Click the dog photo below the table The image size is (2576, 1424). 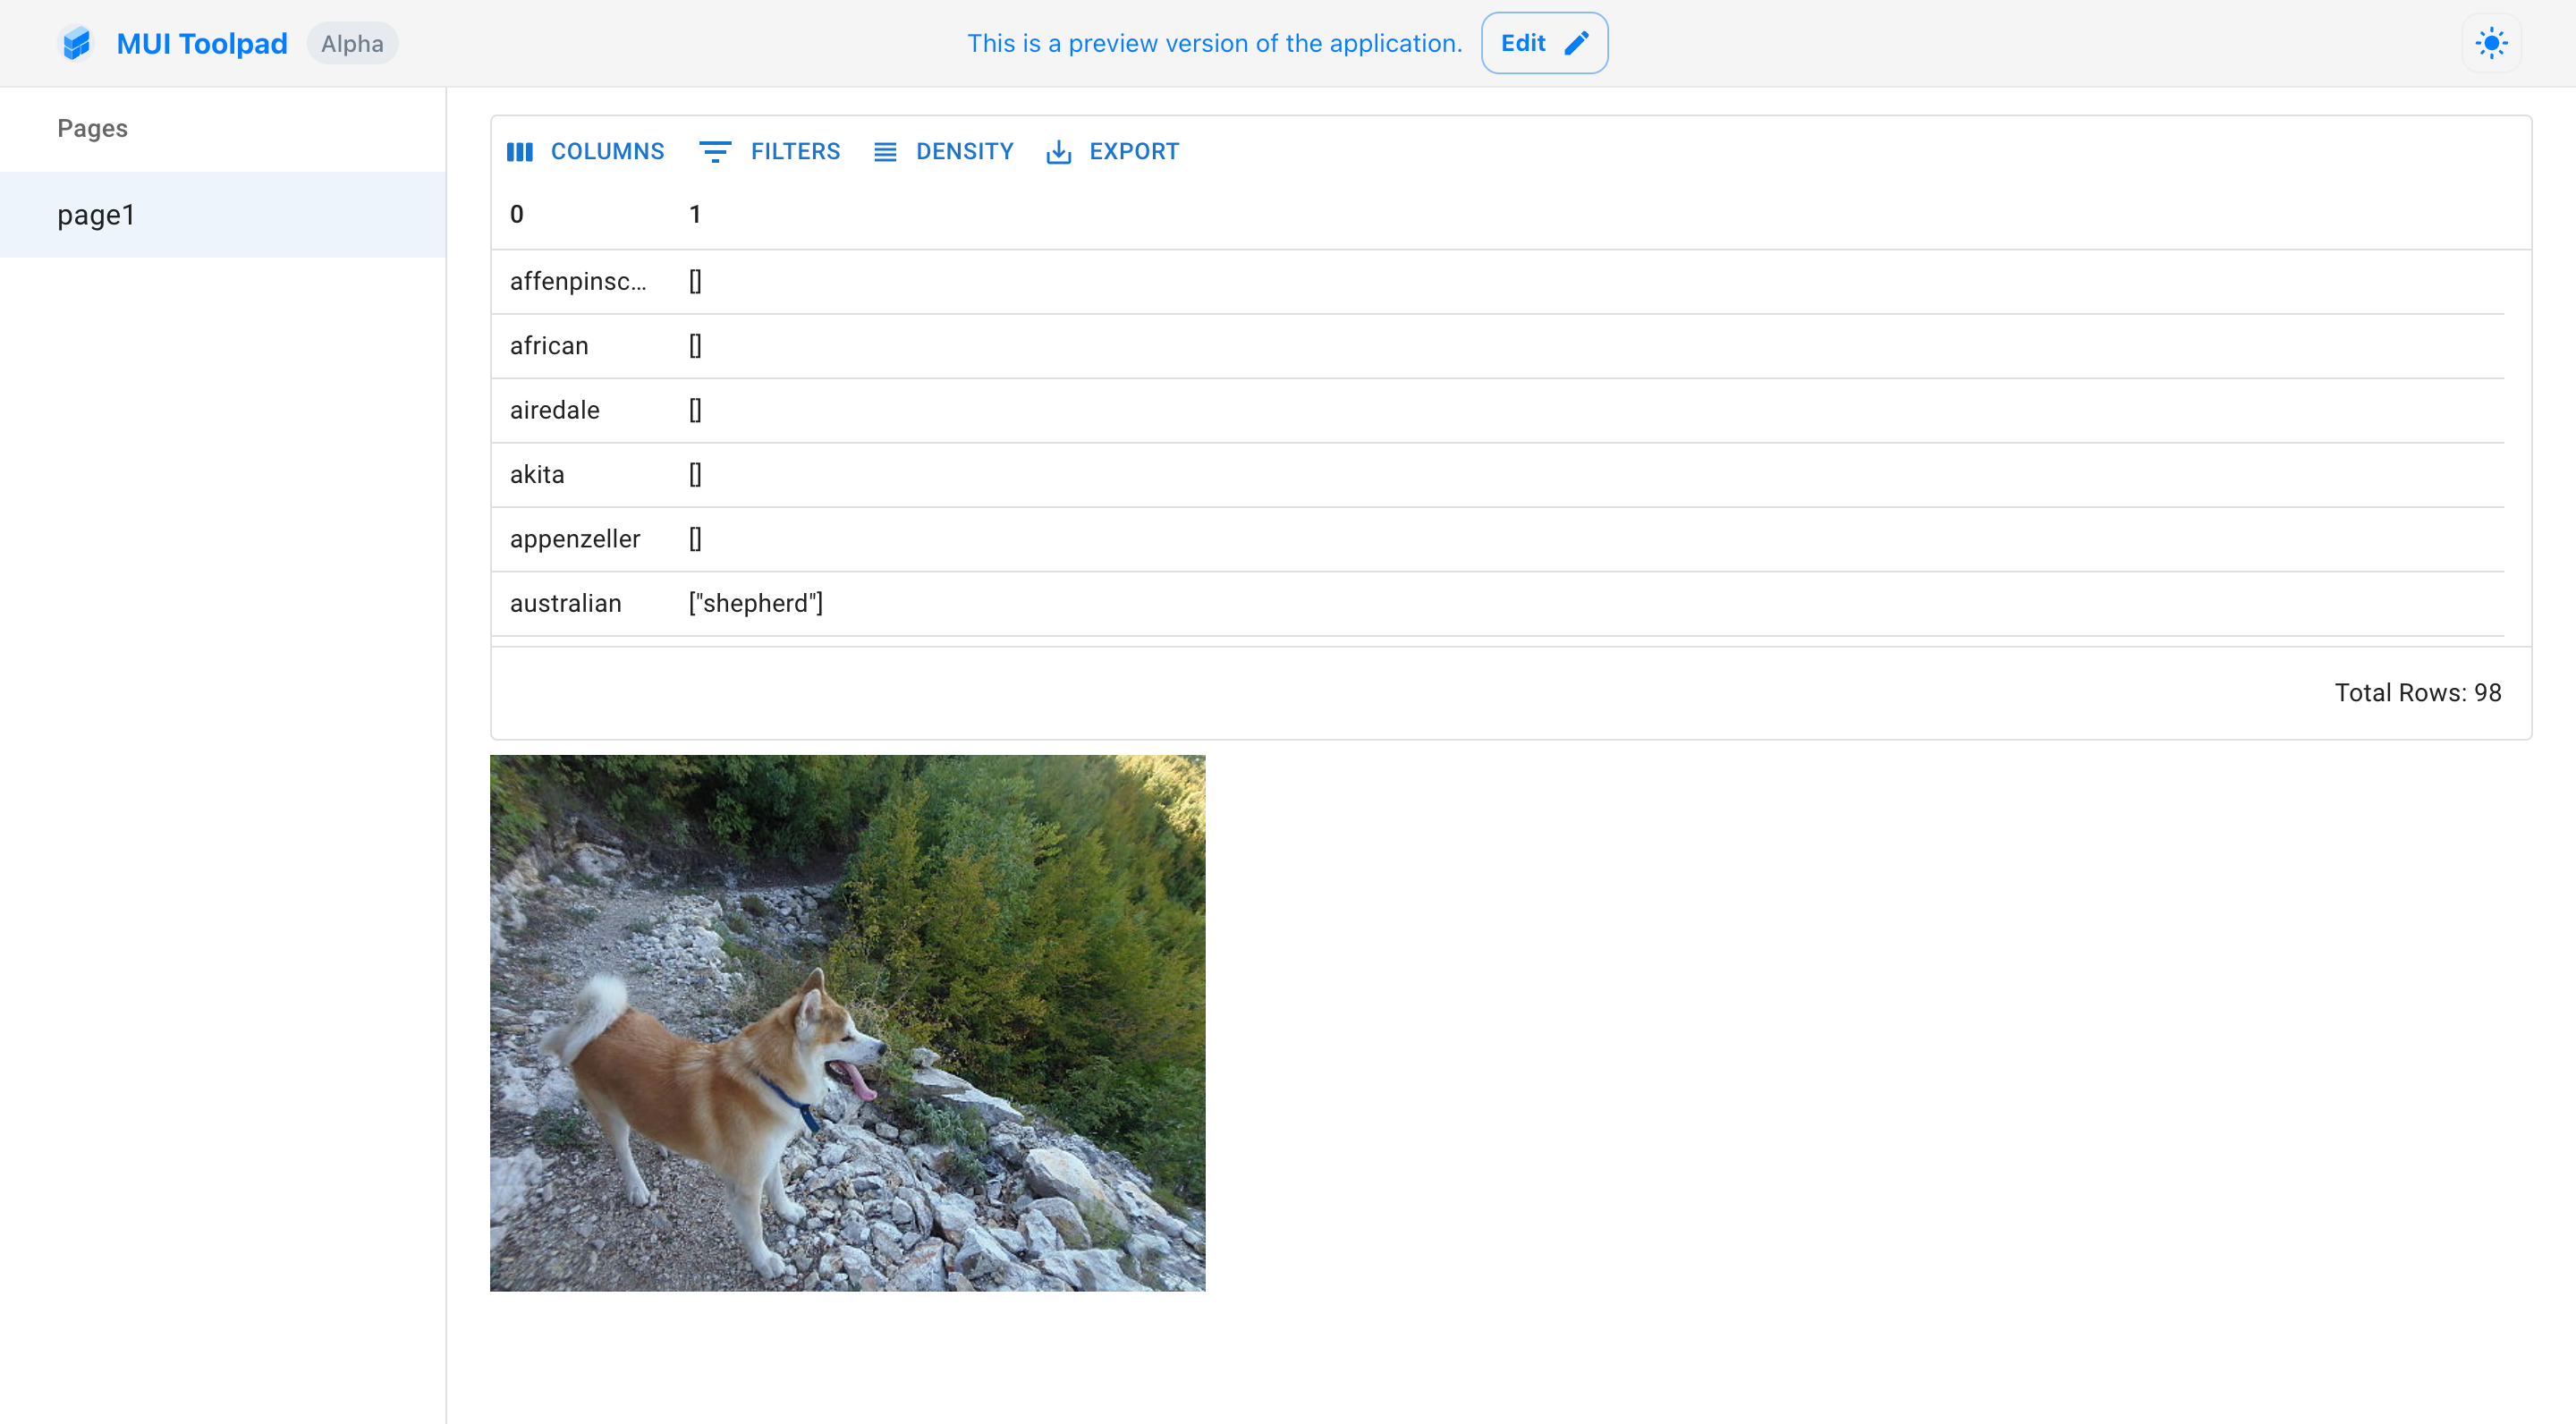847,1023
